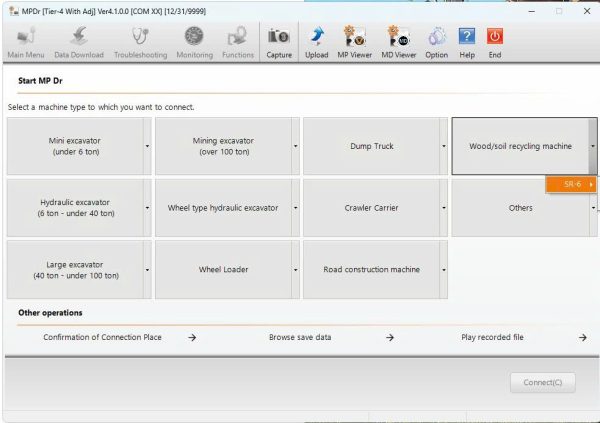Image resolution: width=600 pixels, height=423 pixels.
Task: Expand the Wheel Loader dropdown arrow
Action: (295, 269)
